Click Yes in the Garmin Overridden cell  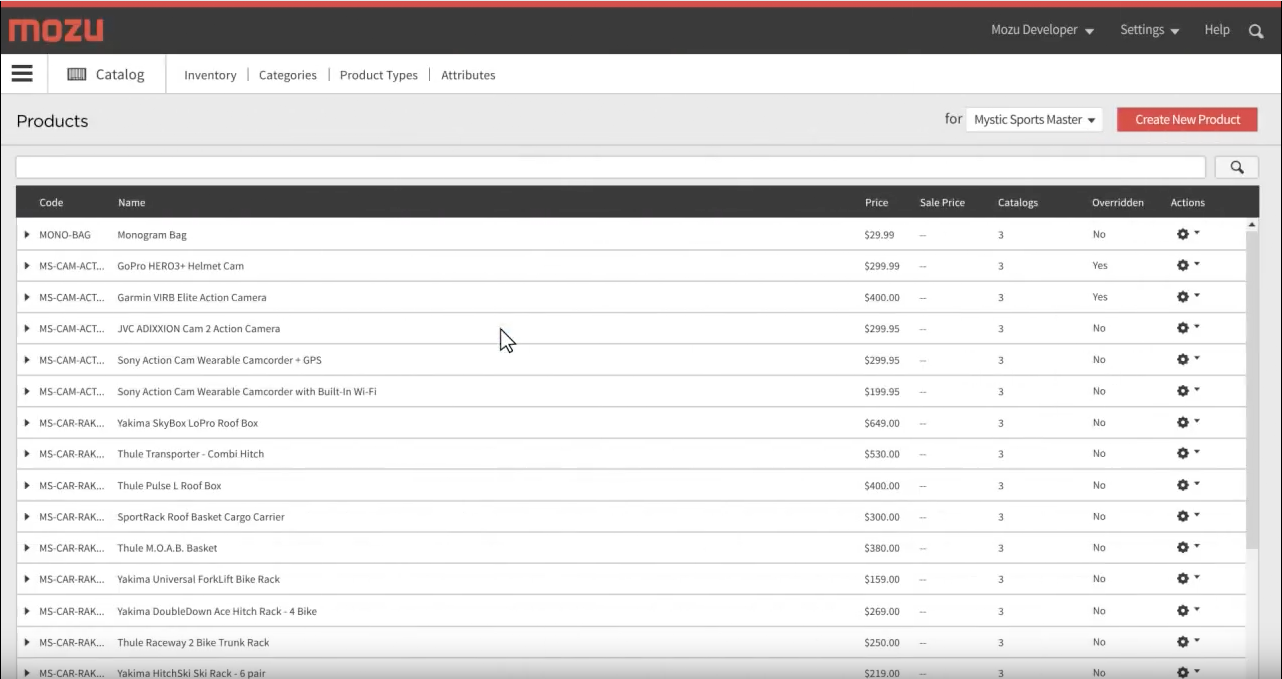coord(1100,297)
